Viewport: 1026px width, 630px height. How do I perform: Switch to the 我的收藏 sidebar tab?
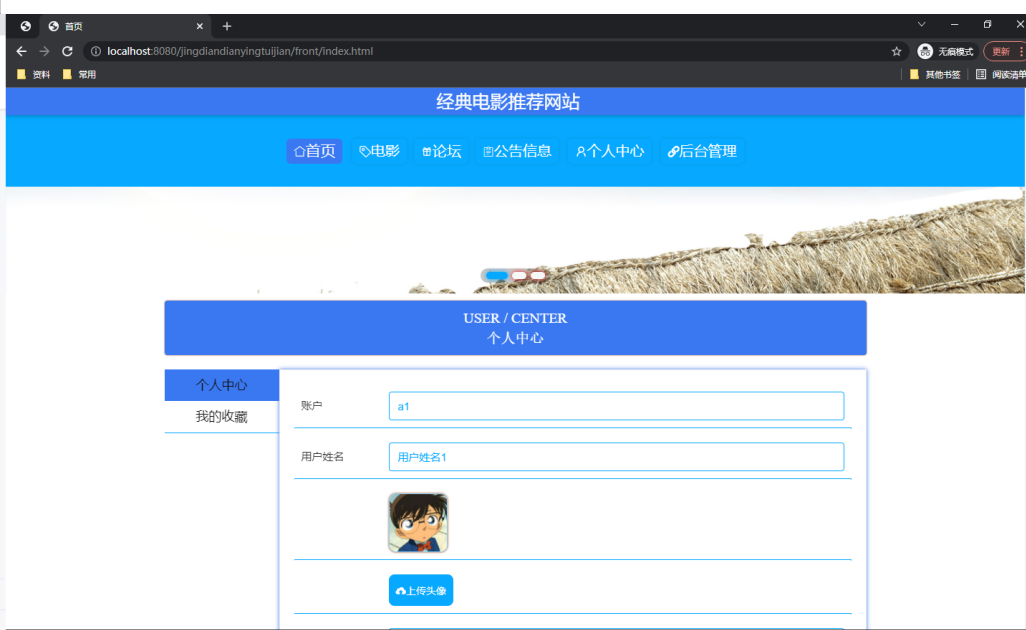point(222,417)
